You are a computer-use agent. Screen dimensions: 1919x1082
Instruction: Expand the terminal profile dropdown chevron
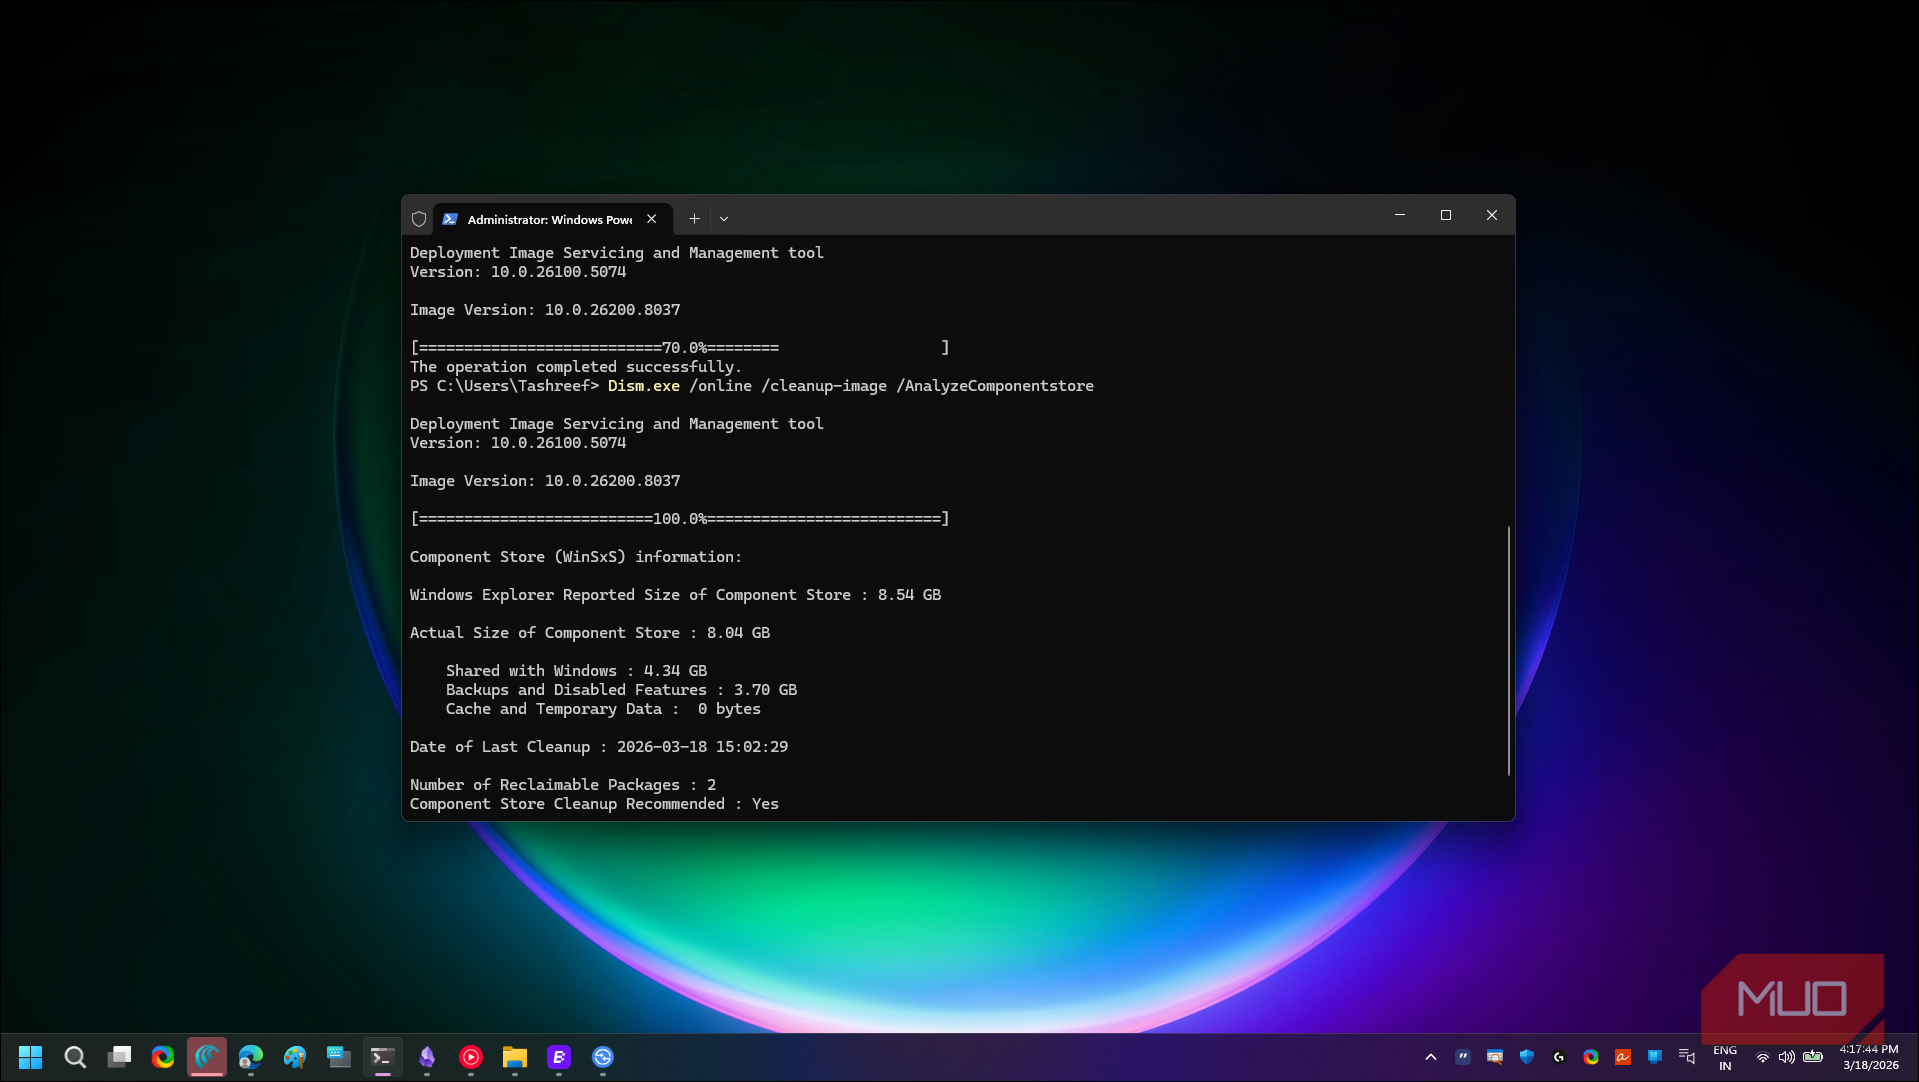coord(724,219)
